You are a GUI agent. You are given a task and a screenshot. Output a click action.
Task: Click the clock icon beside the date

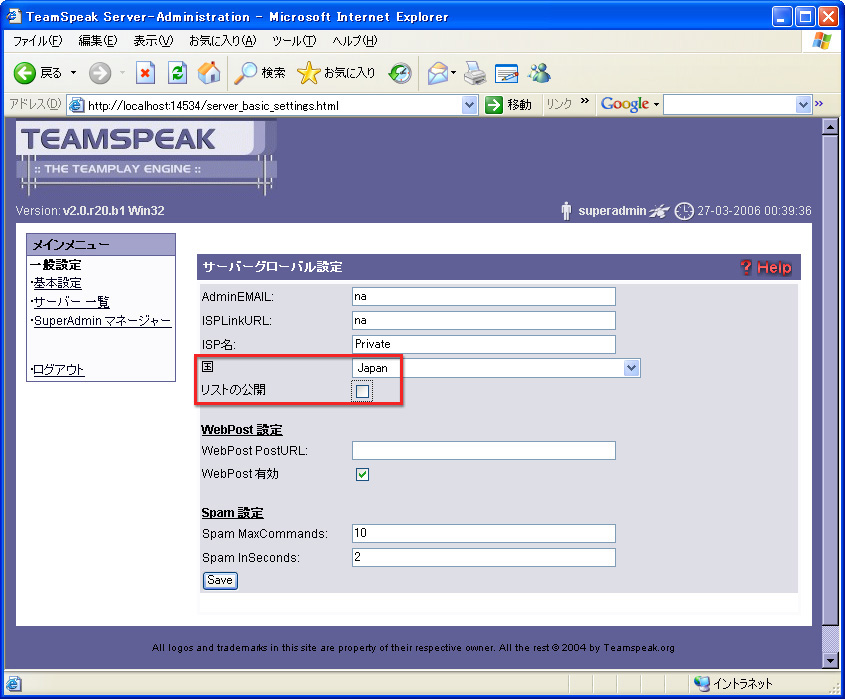pyautogui.click(x=684, y=211)
